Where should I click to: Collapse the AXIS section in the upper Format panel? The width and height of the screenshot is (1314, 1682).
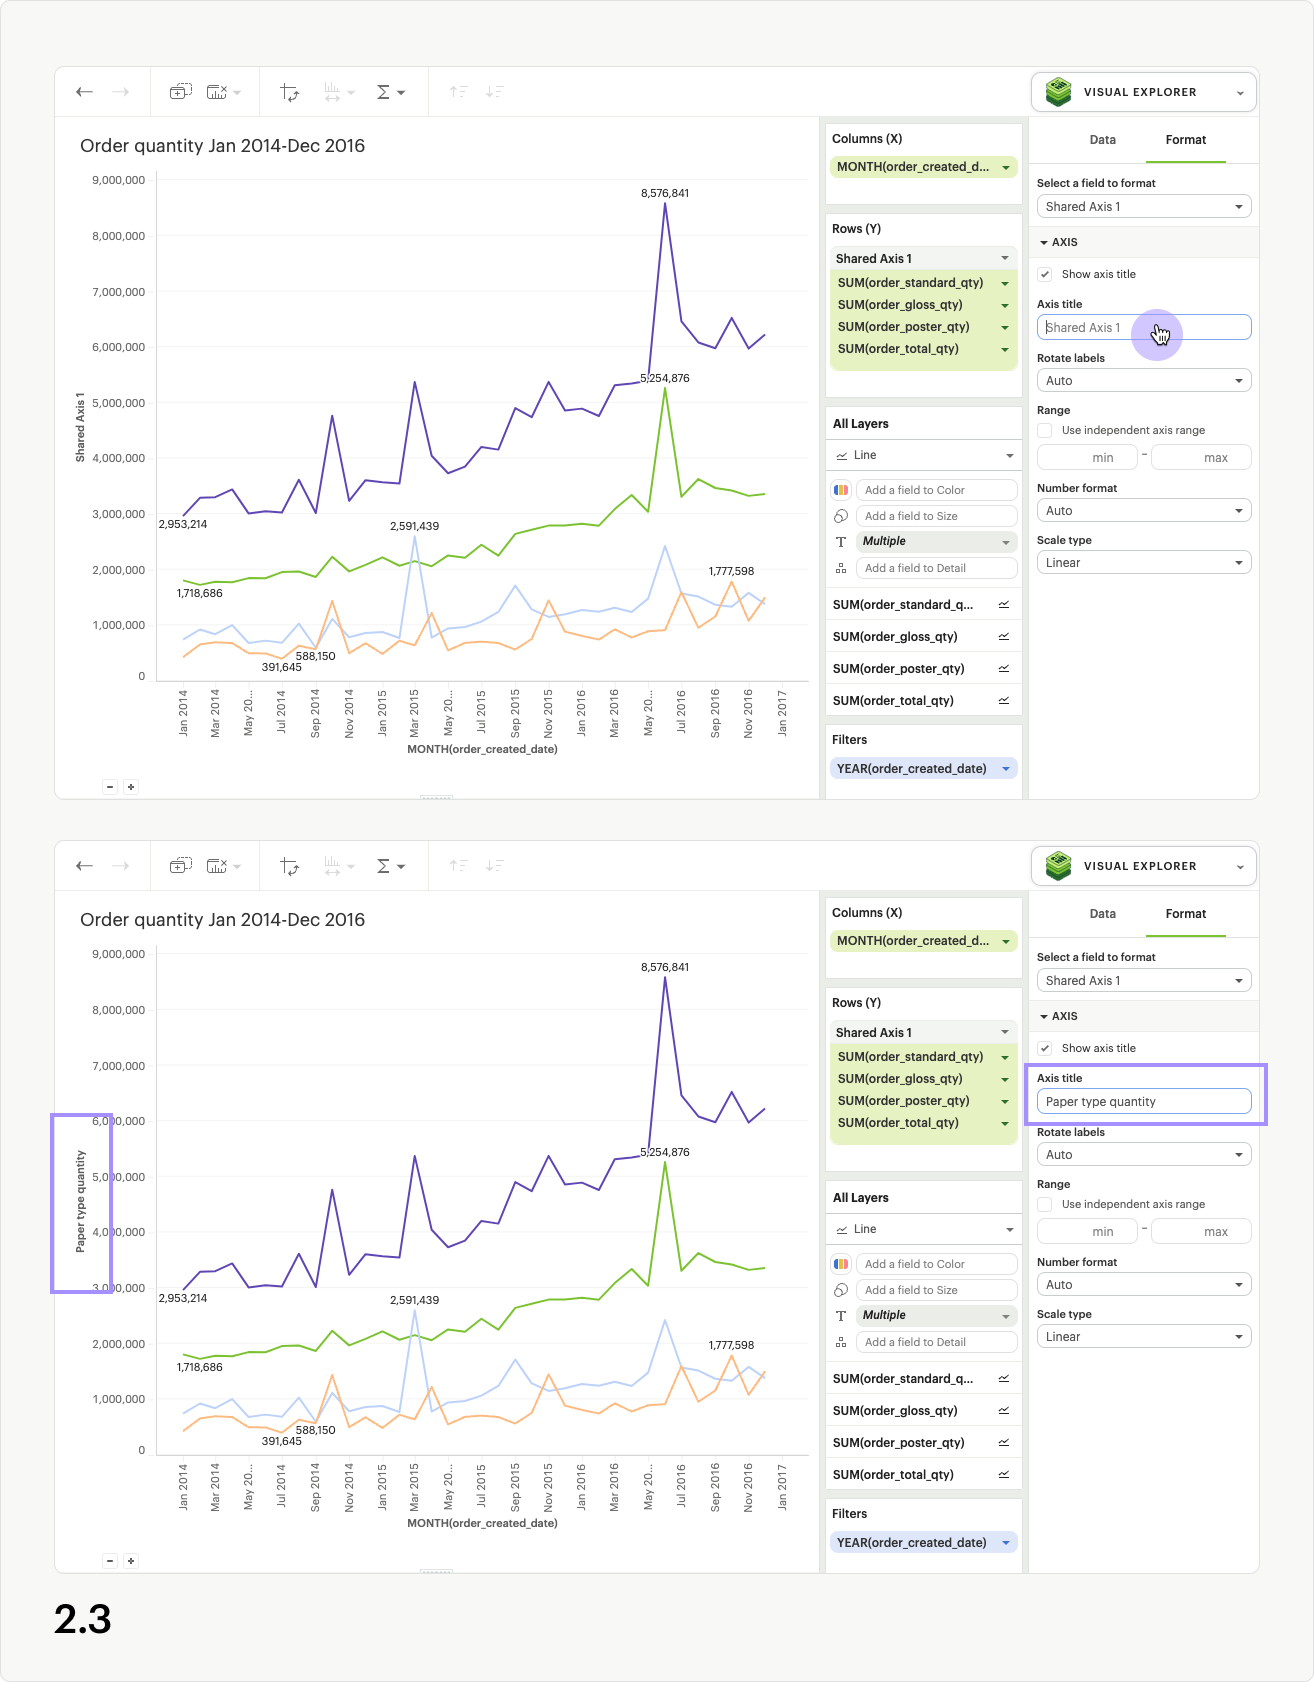coord(1044,242)
